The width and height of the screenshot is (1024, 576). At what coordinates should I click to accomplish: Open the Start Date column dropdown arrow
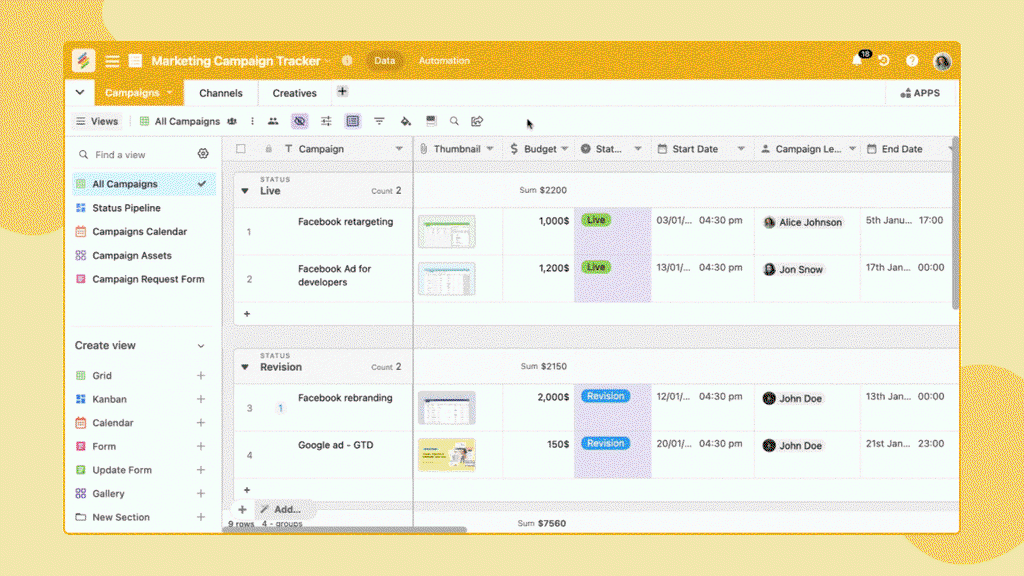click(741, 149)
